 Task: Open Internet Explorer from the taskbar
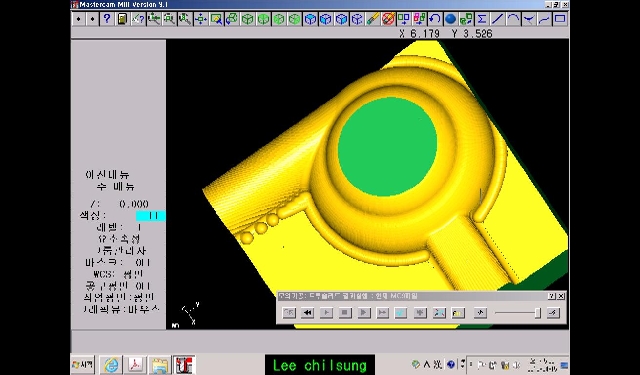point(111,365)
